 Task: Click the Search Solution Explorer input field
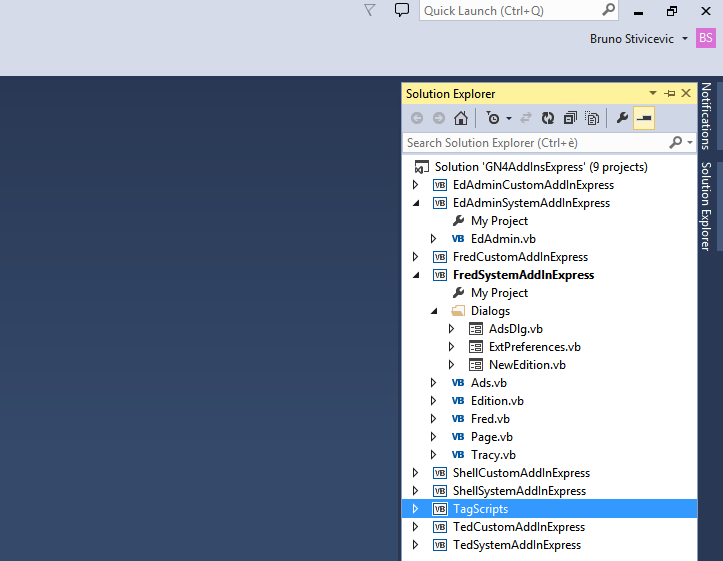(x=535, y=143)
